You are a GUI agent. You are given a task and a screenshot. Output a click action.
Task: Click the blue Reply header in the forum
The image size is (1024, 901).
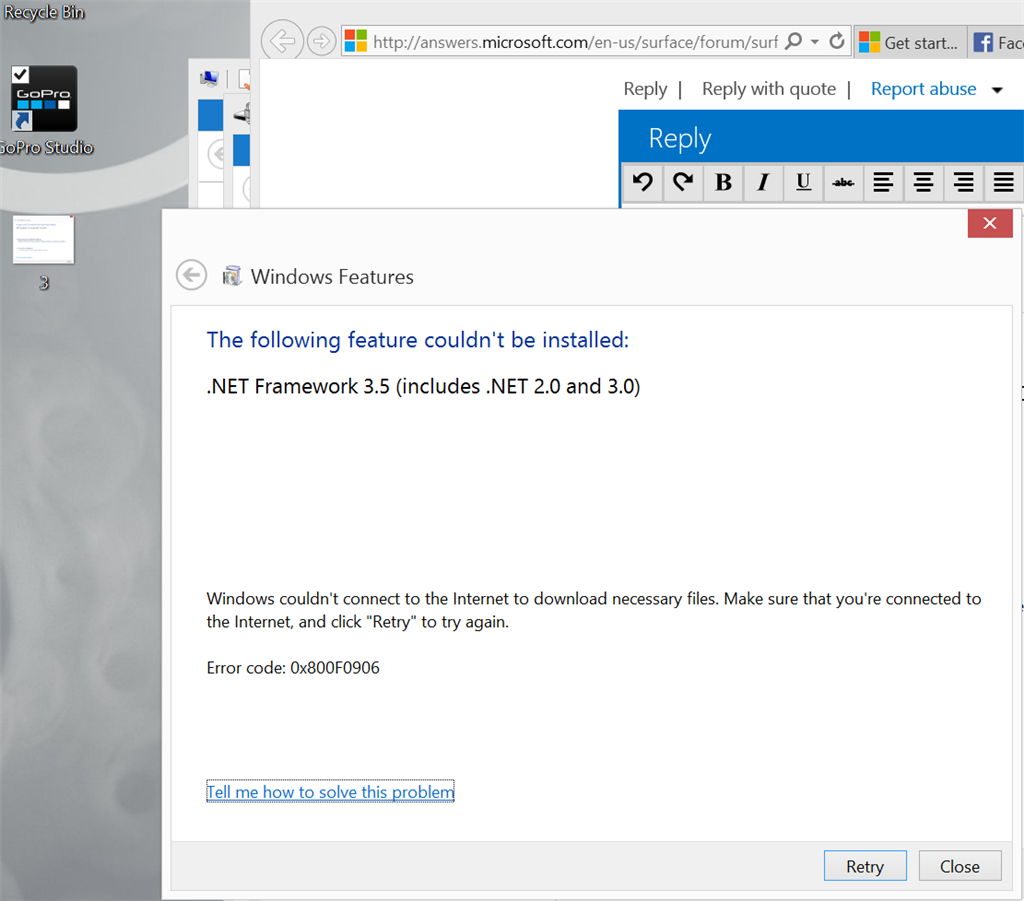coord(821,138)
